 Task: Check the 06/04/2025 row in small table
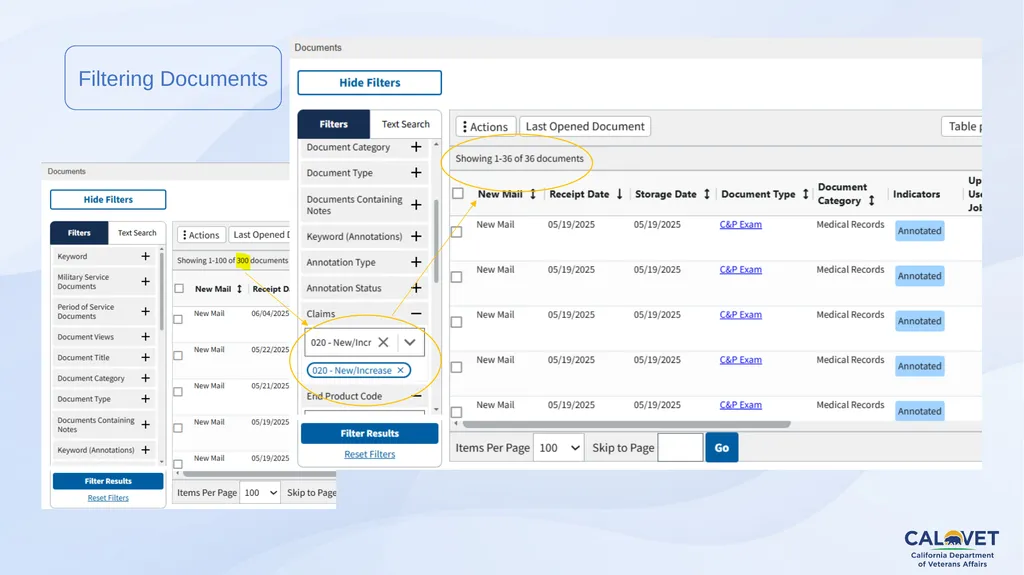[178, 320]
